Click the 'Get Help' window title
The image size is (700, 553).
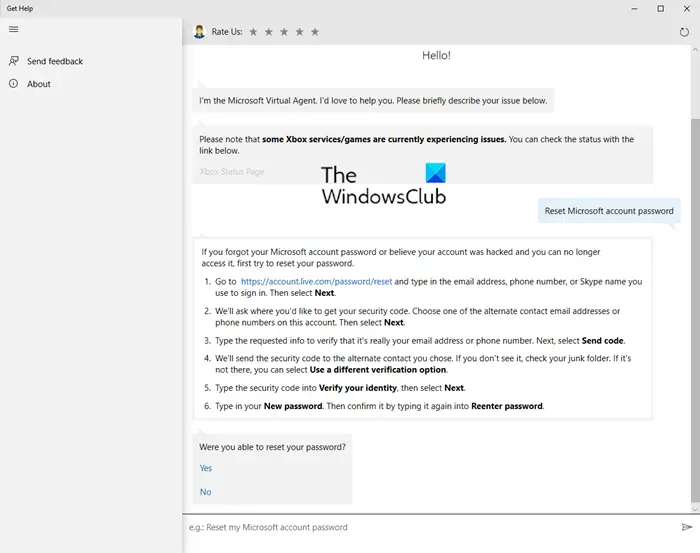pyautogui.click(x=20, y=8)
